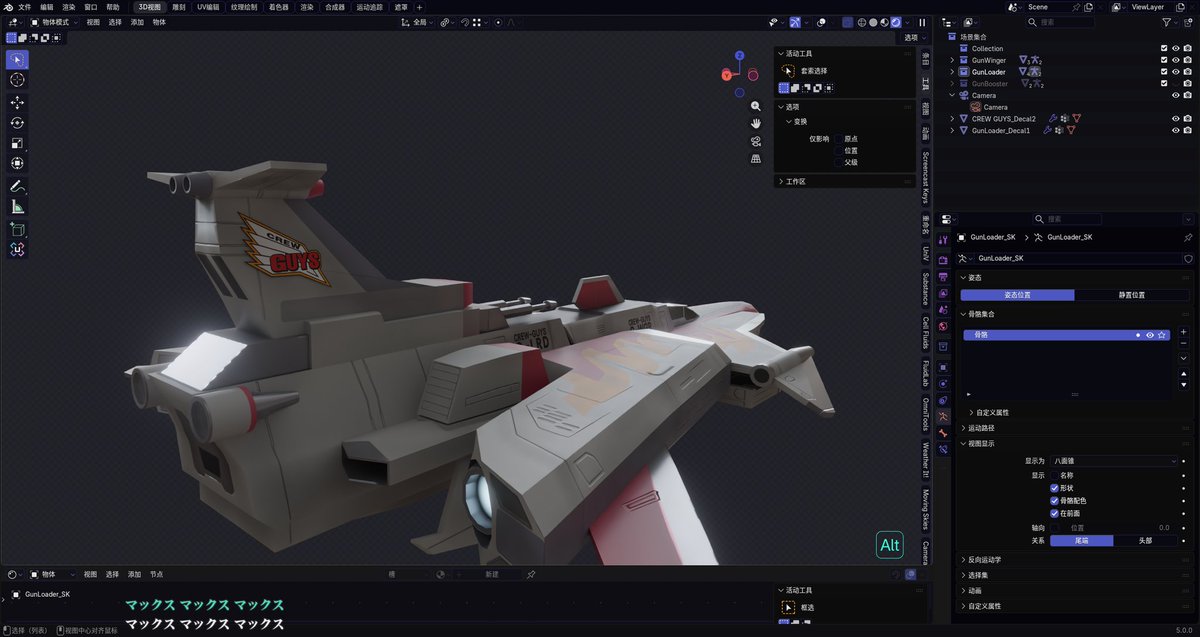The height and width of the screenshot is (637, 1200).
Task: Hide the GunLoader collection with its eye icon
Action: coord(1176,72)
